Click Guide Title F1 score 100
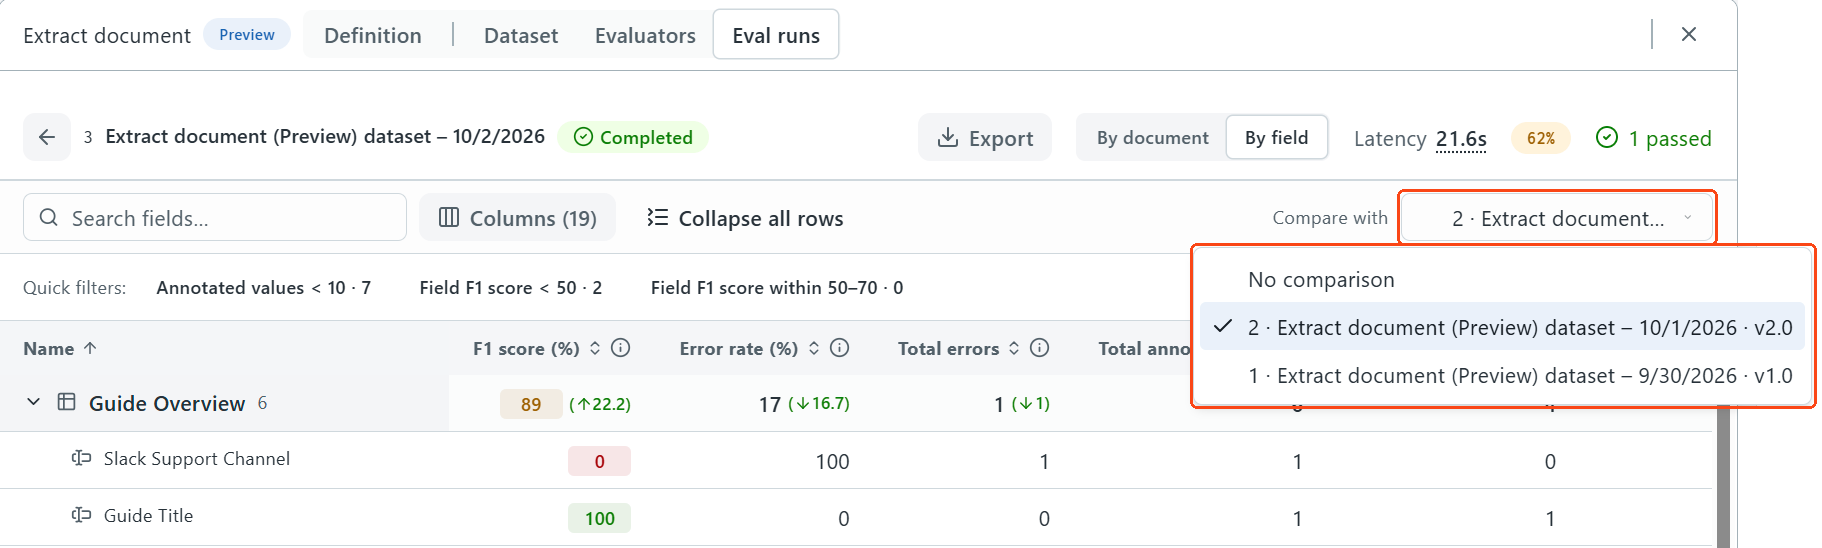This screenshot has width=1822, height=548. click(599, 518)
